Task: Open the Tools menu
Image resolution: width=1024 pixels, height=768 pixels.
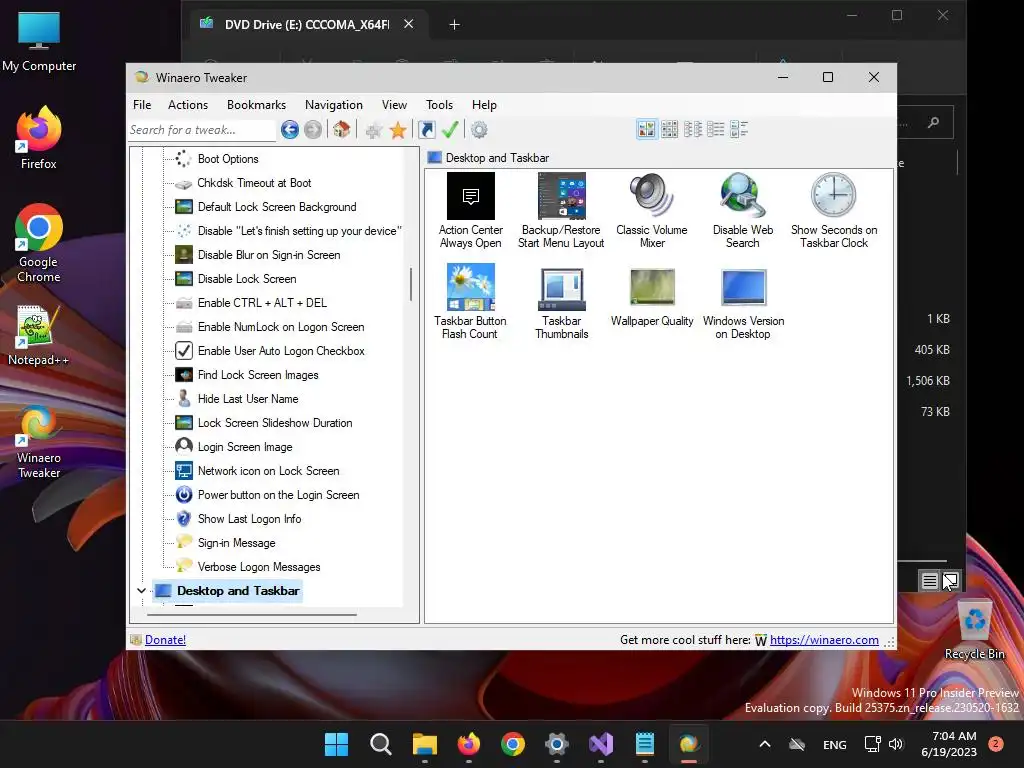Action: [440, 105]
